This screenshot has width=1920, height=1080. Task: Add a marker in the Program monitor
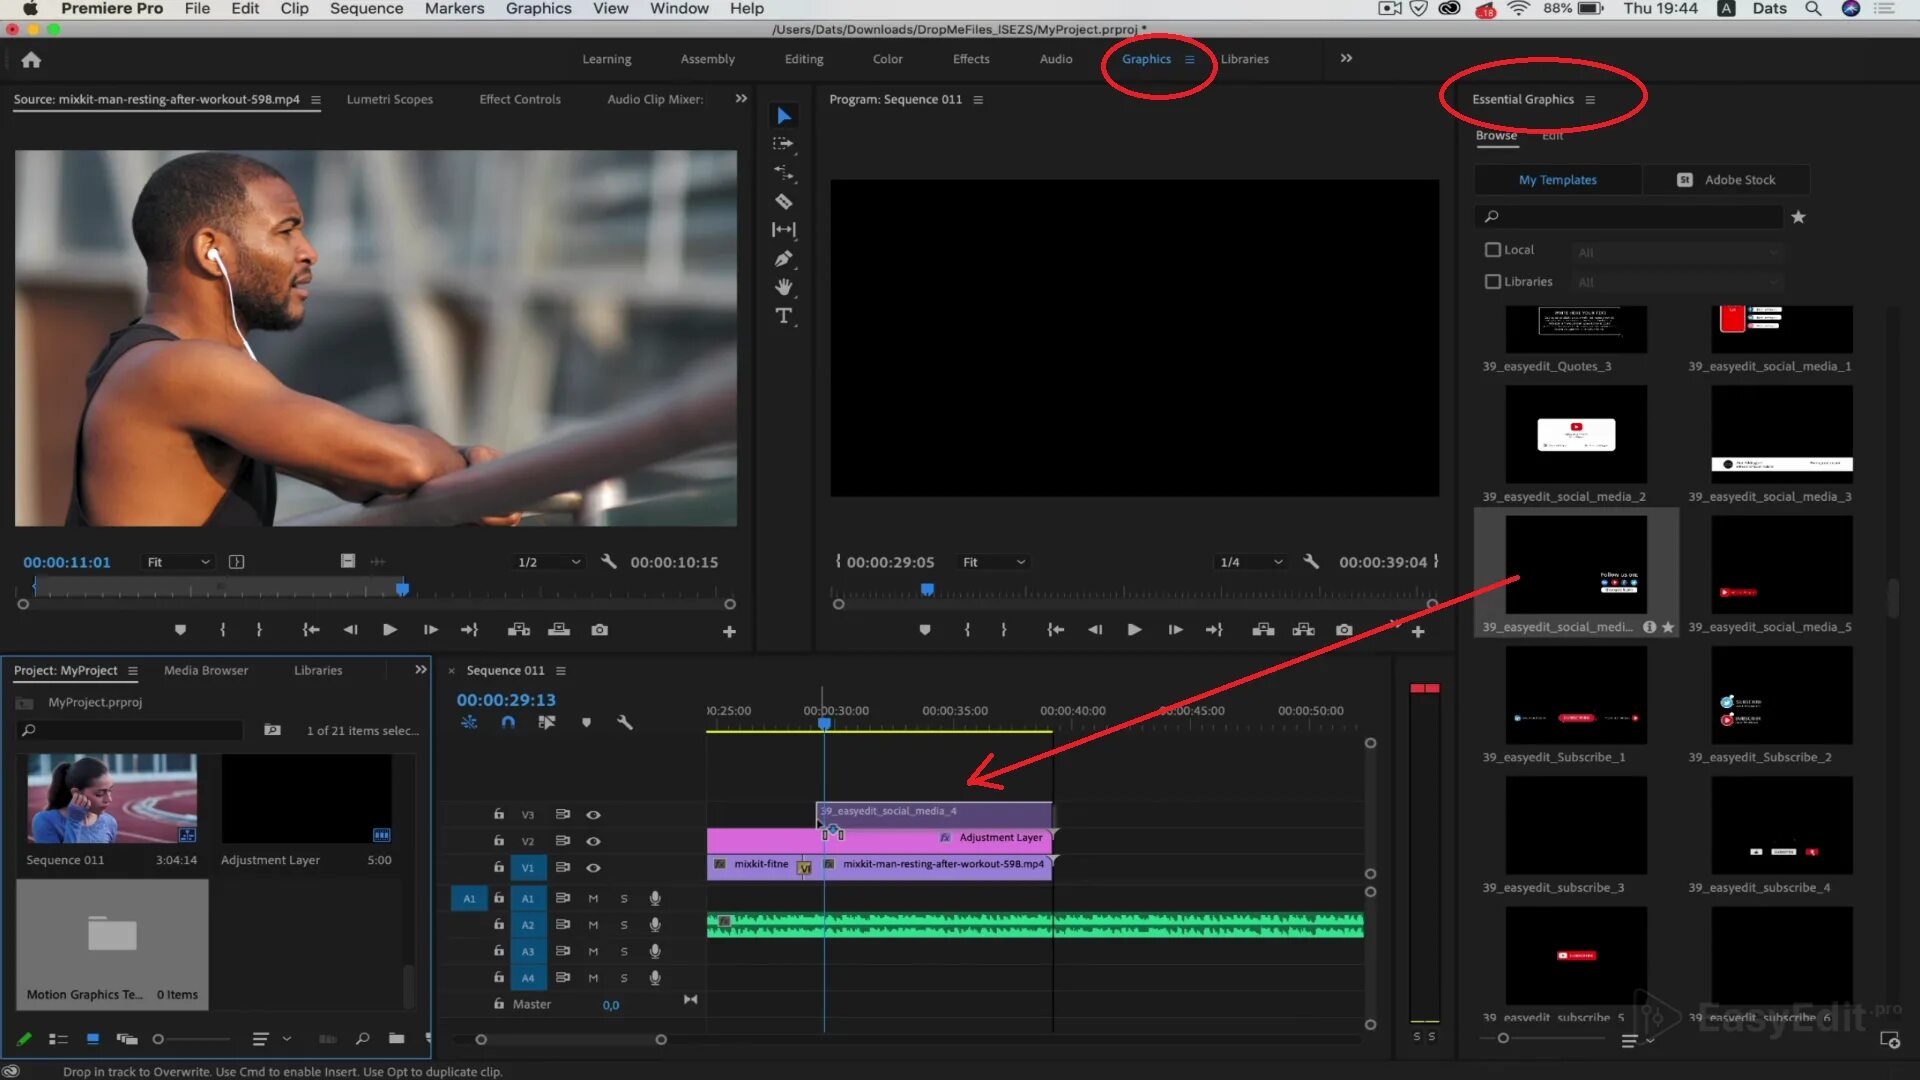[924, 629]
